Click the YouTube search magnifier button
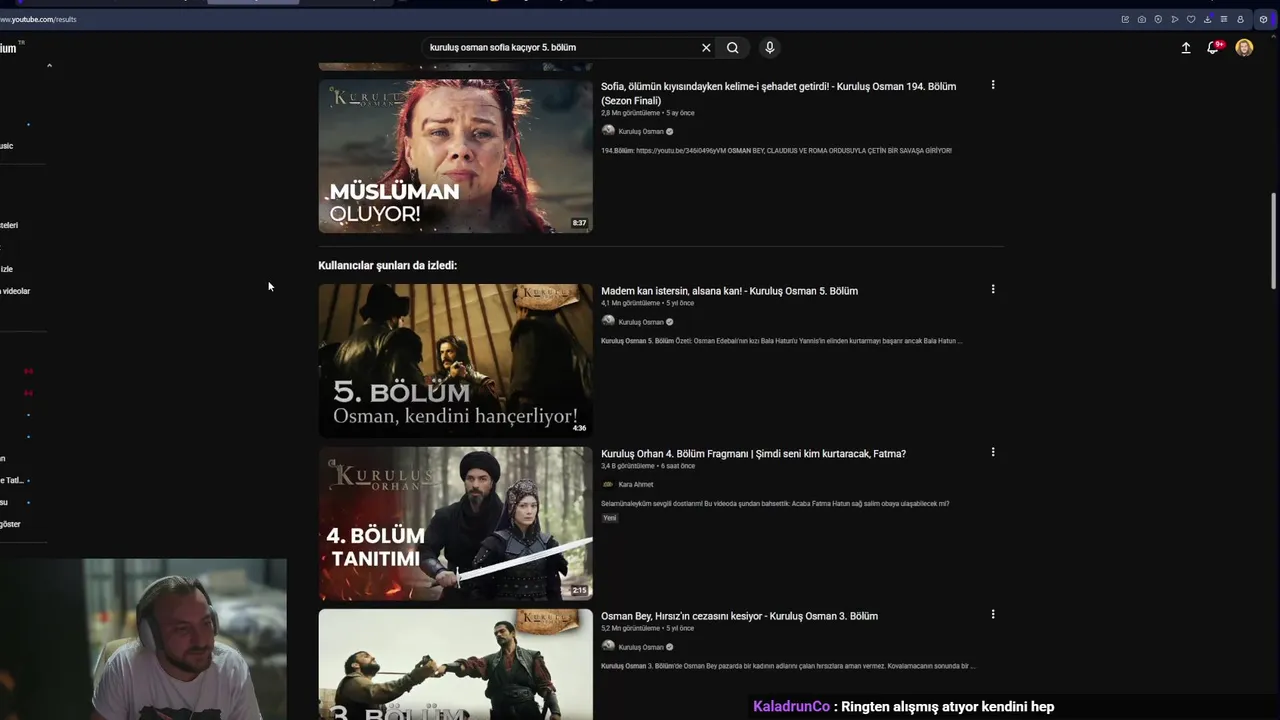Screen dimensions: 1280x720 click(x=733, y=47)
